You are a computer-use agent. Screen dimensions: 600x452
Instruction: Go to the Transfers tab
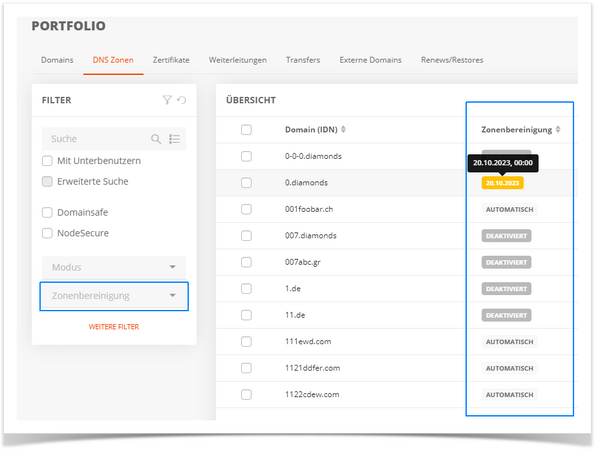[303, 60]
